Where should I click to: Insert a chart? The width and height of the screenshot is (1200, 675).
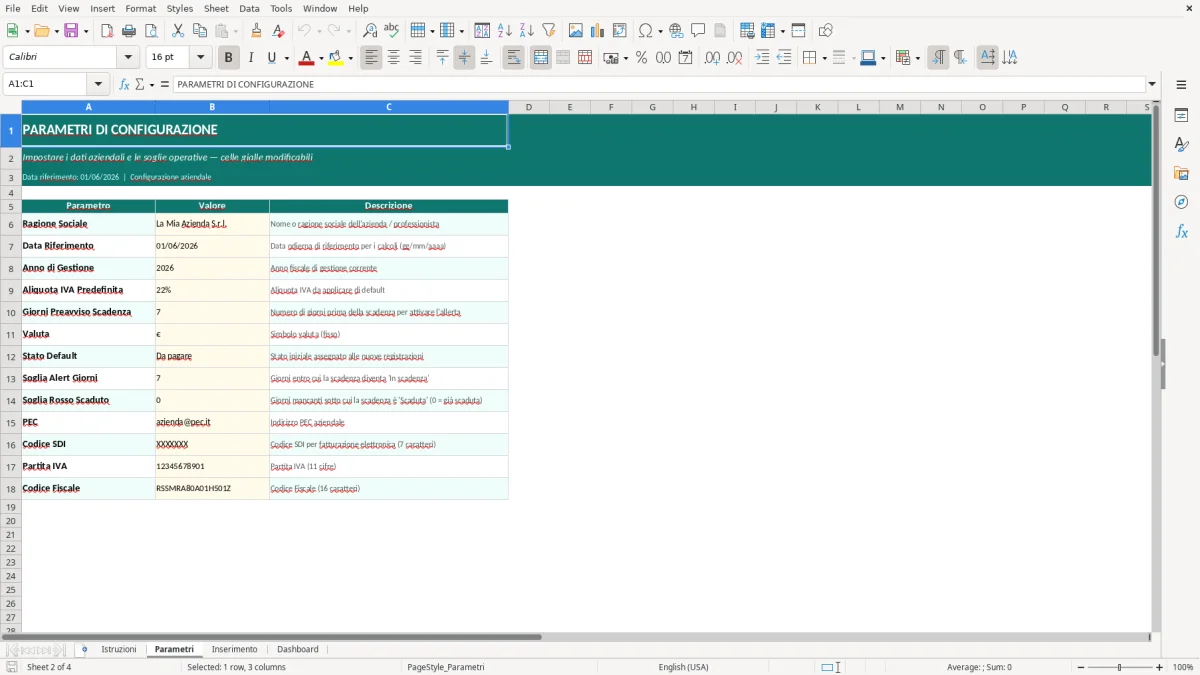[x=598, y=31]
